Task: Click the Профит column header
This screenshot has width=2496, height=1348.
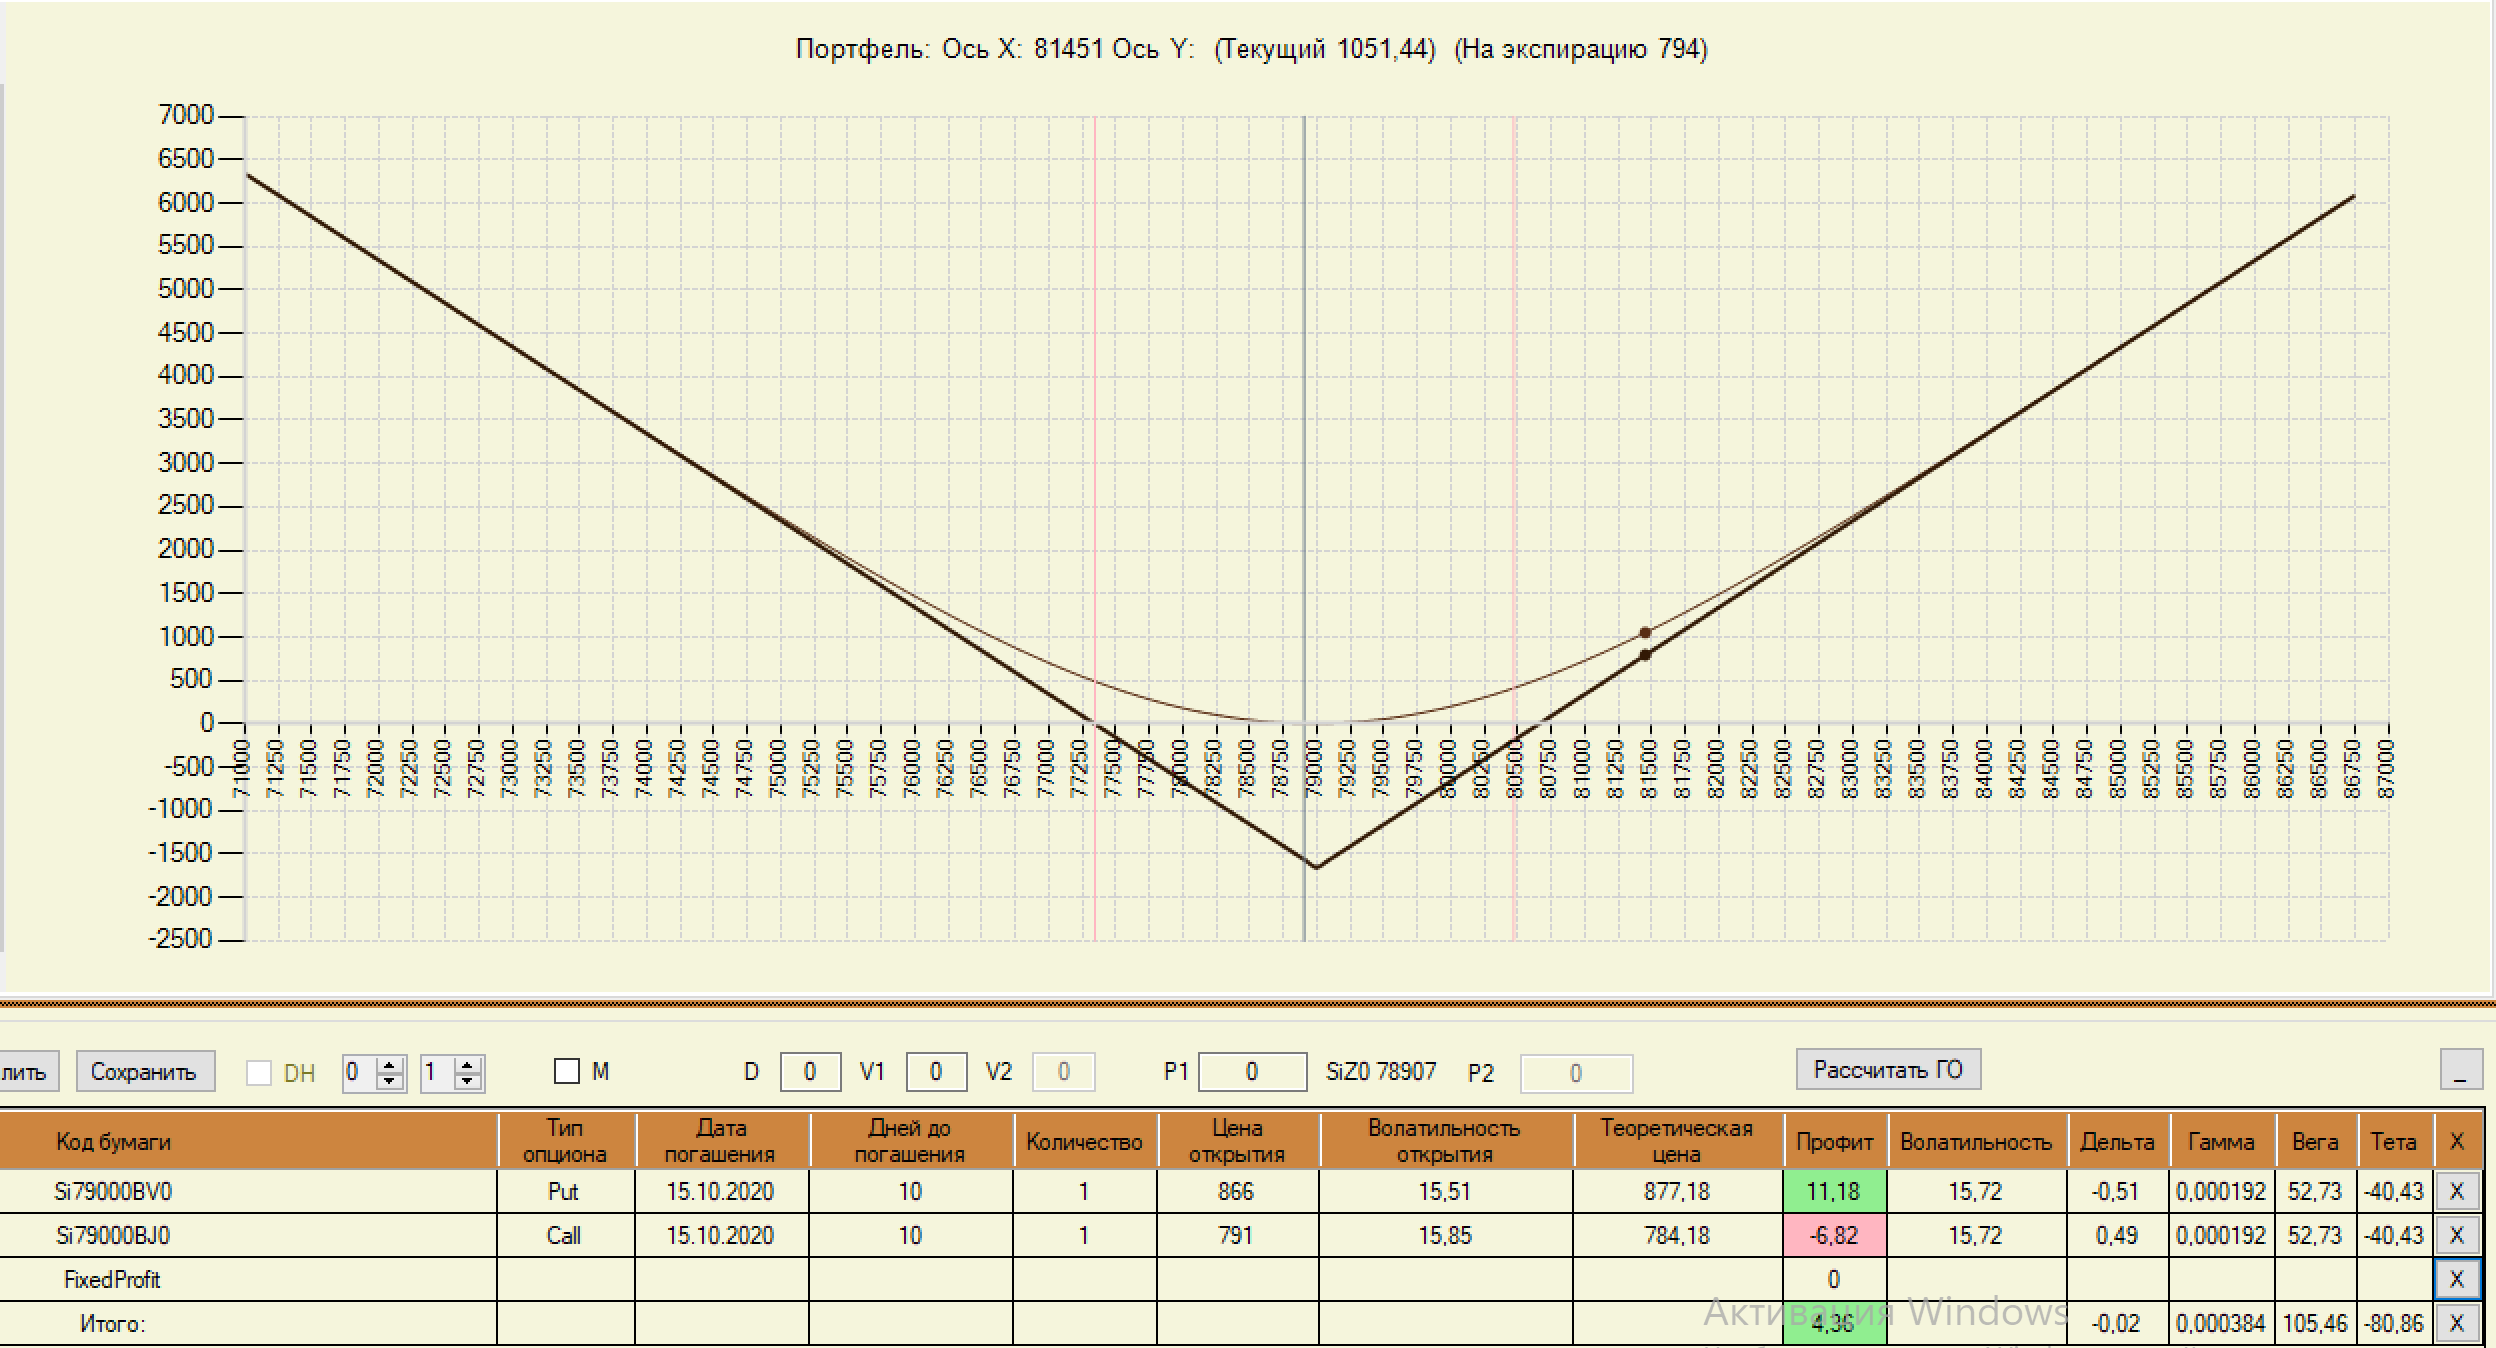Action: (1834, 1141)
